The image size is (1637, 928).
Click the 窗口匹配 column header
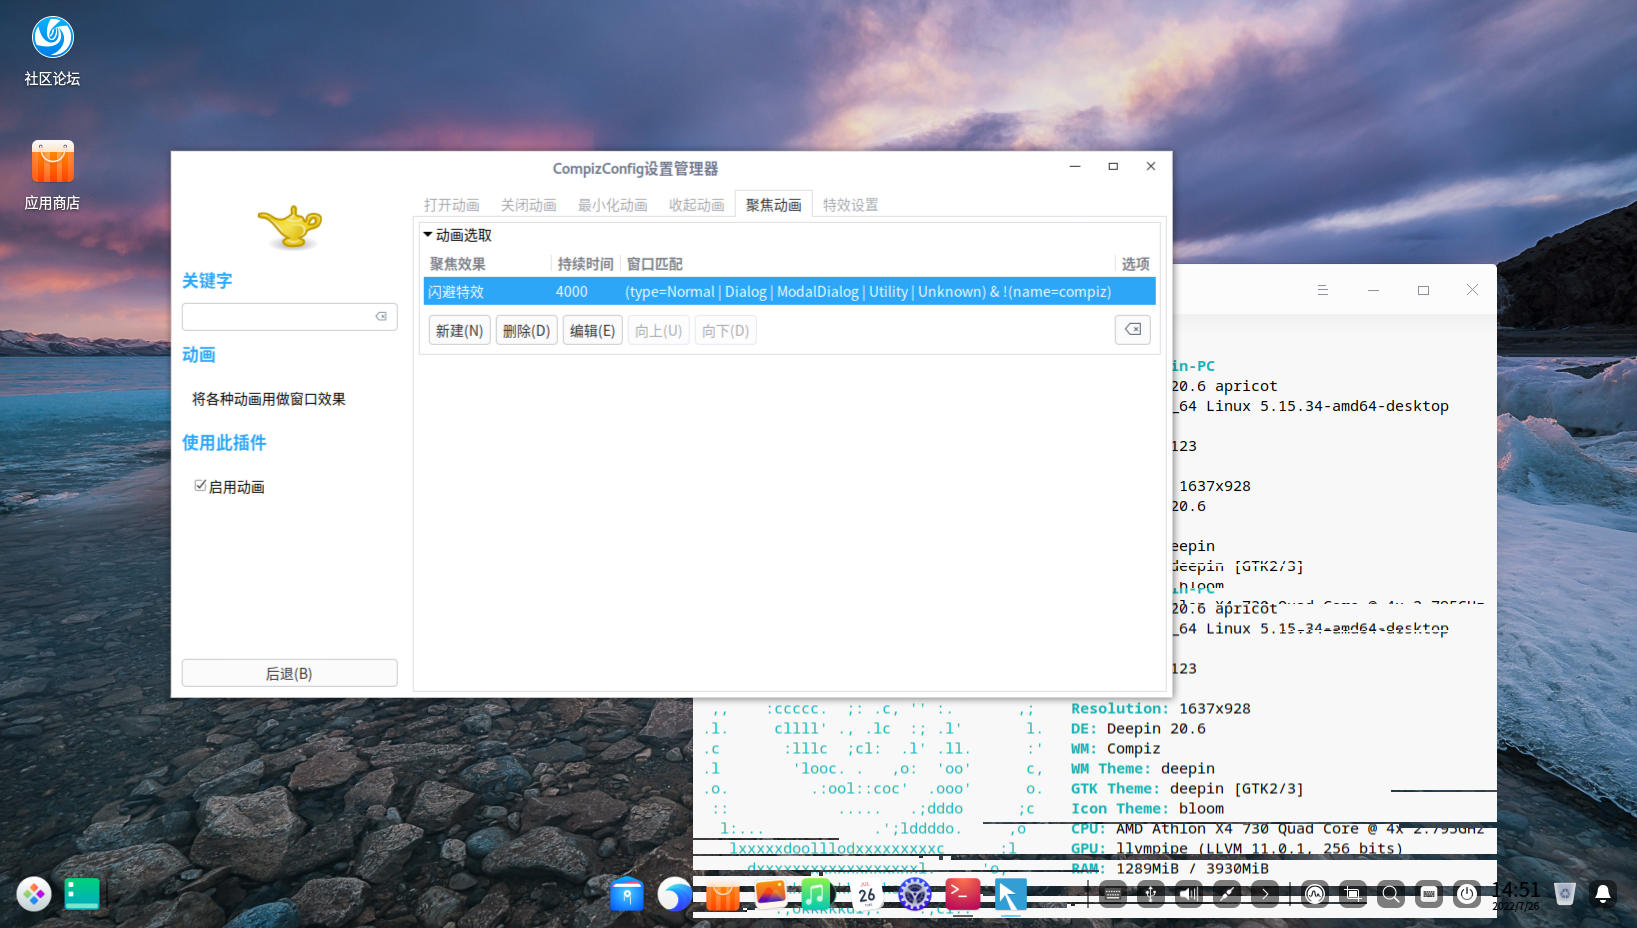[655, 264]
